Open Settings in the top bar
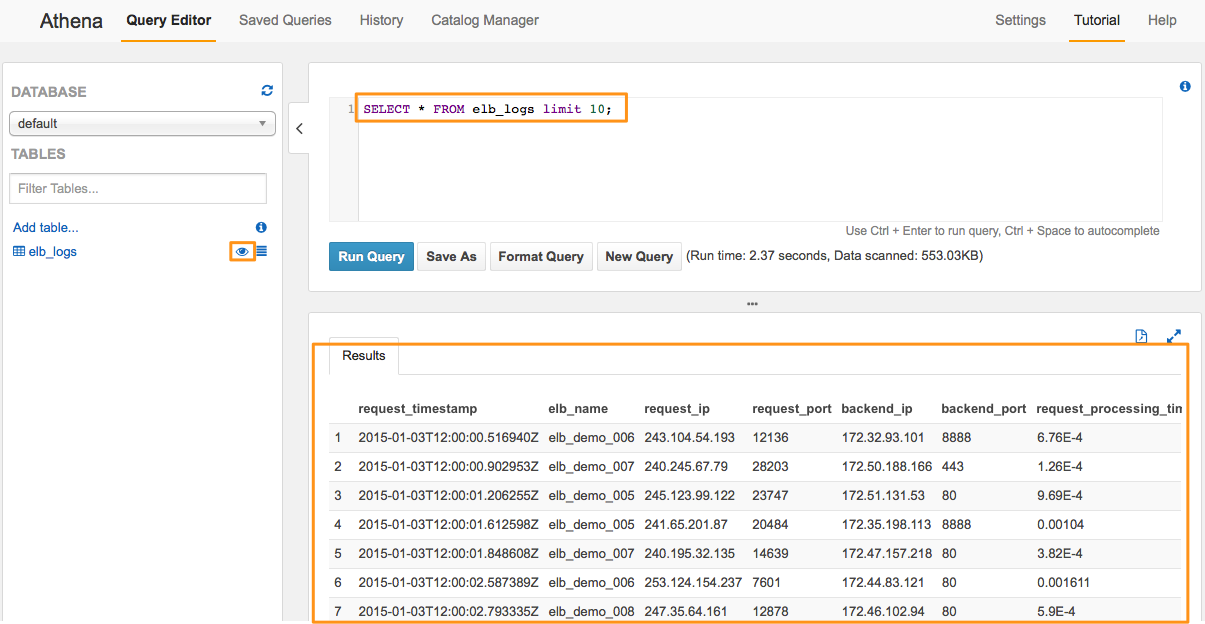Screen dimensions: 1205x624 1020,20
